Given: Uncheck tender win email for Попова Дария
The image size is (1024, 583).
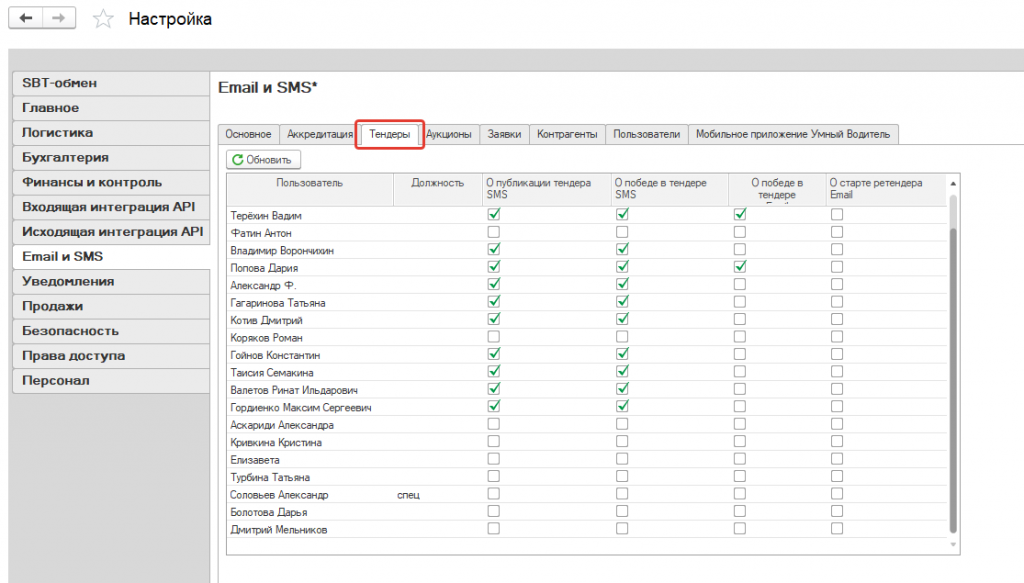Looking at the screenshot, I should (x=740, y=266).
